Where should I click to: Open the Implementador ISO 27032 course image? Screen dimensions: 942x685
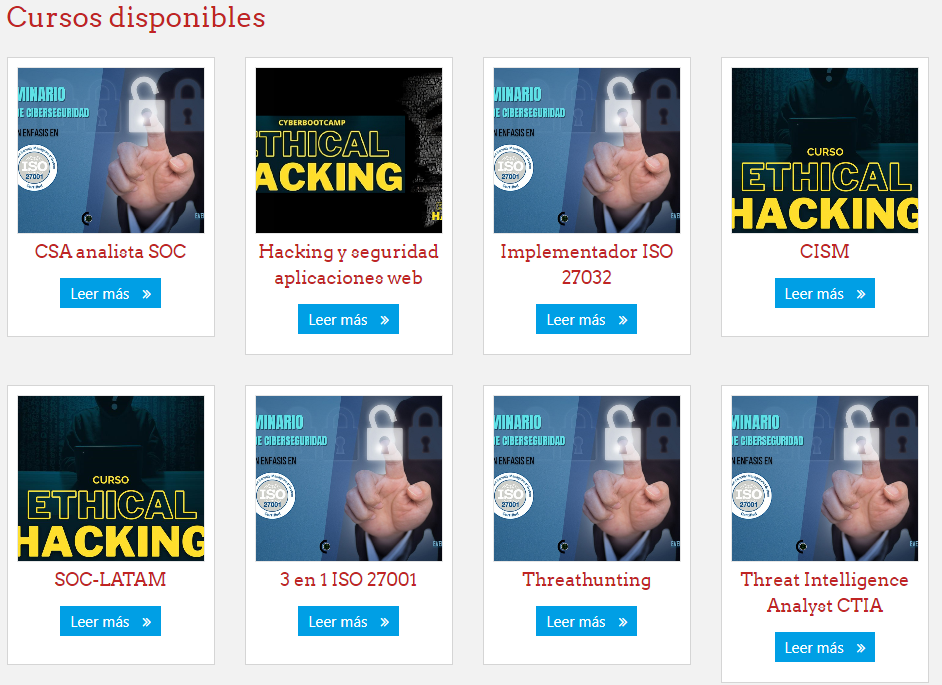pos(586,150)
